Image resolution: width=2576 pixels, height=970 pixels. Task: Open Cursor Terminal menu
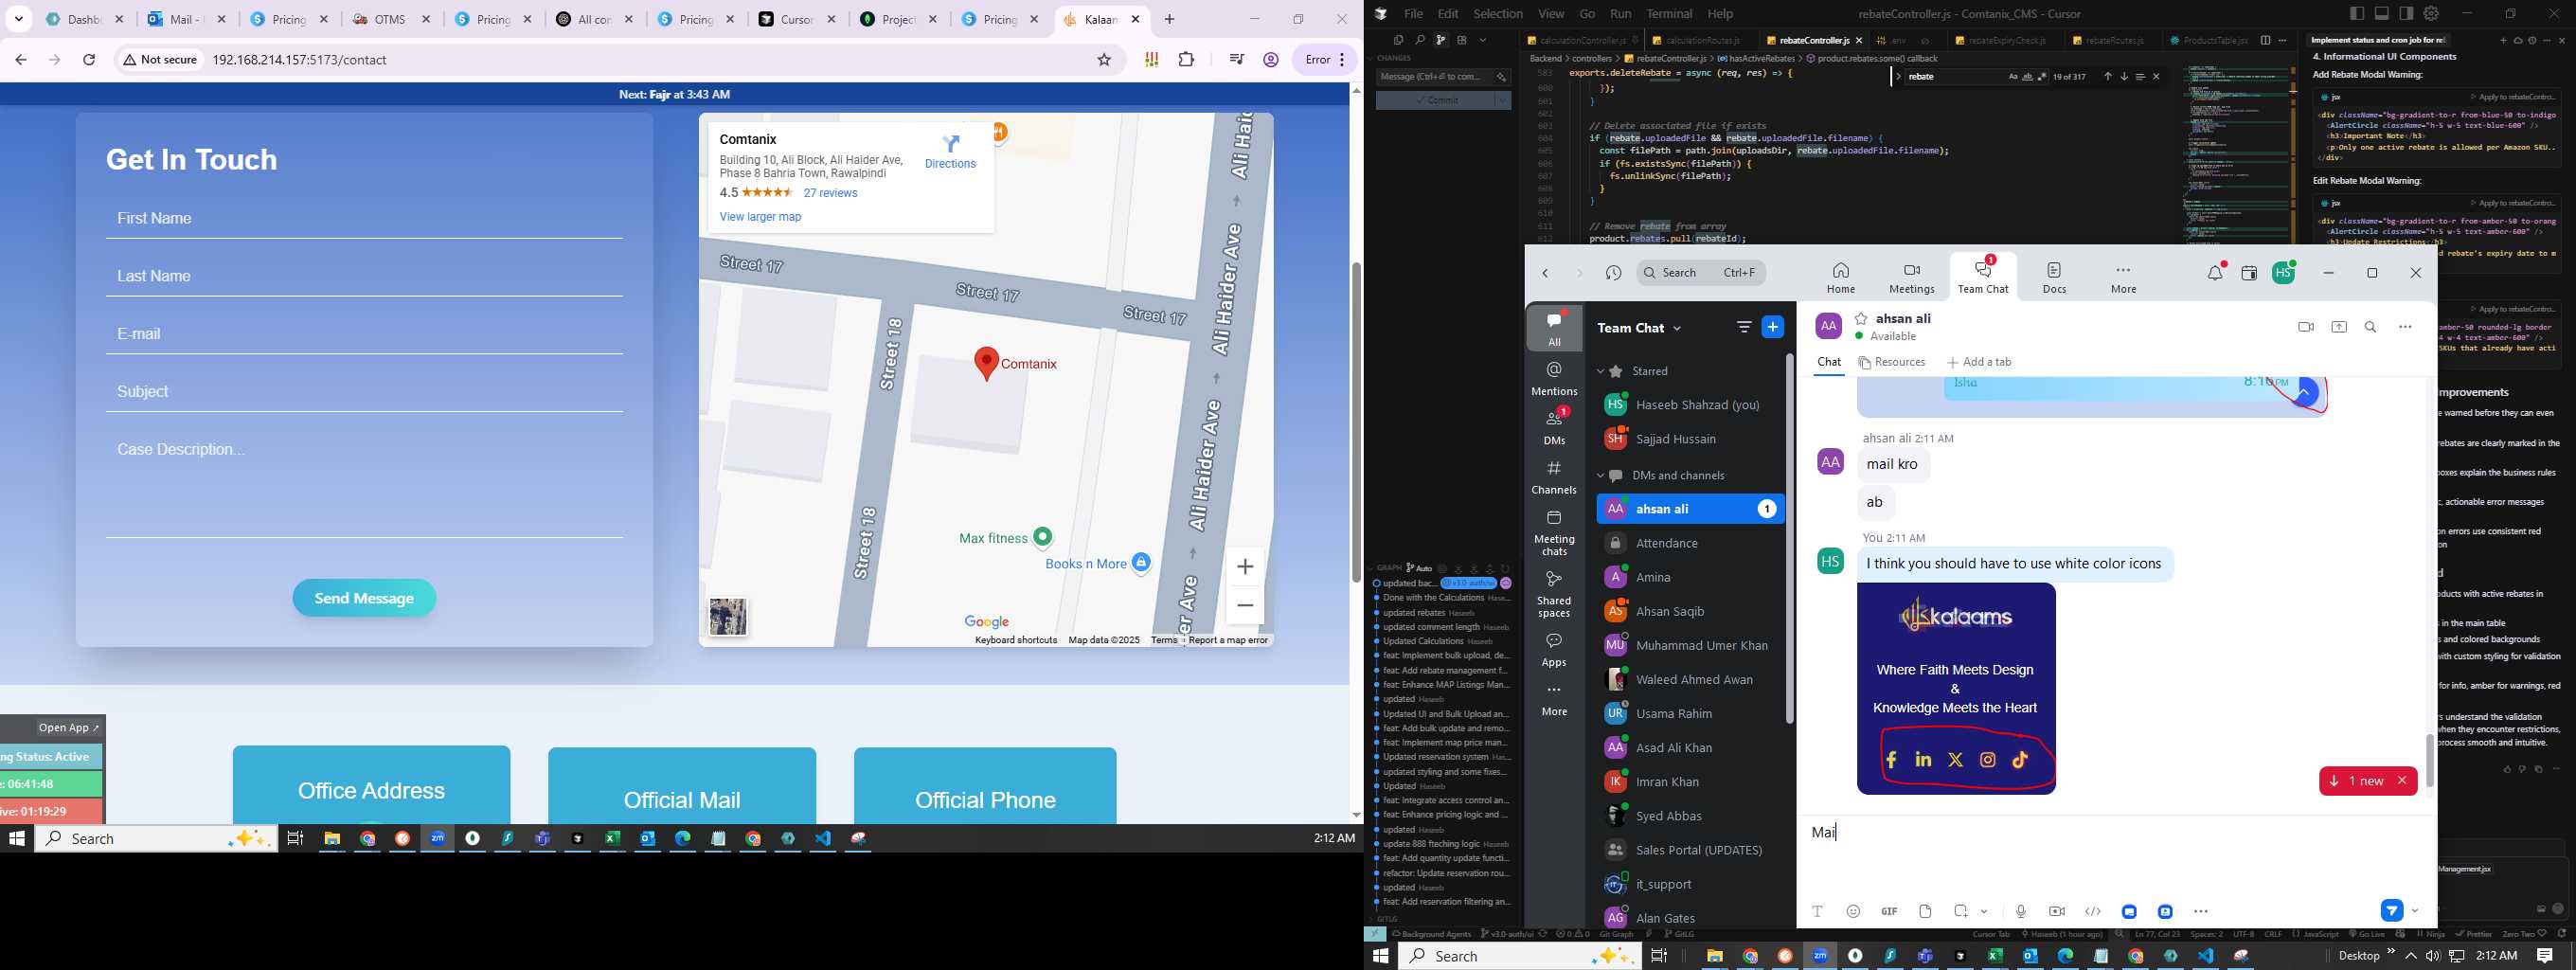click(x=1669, y=14)
